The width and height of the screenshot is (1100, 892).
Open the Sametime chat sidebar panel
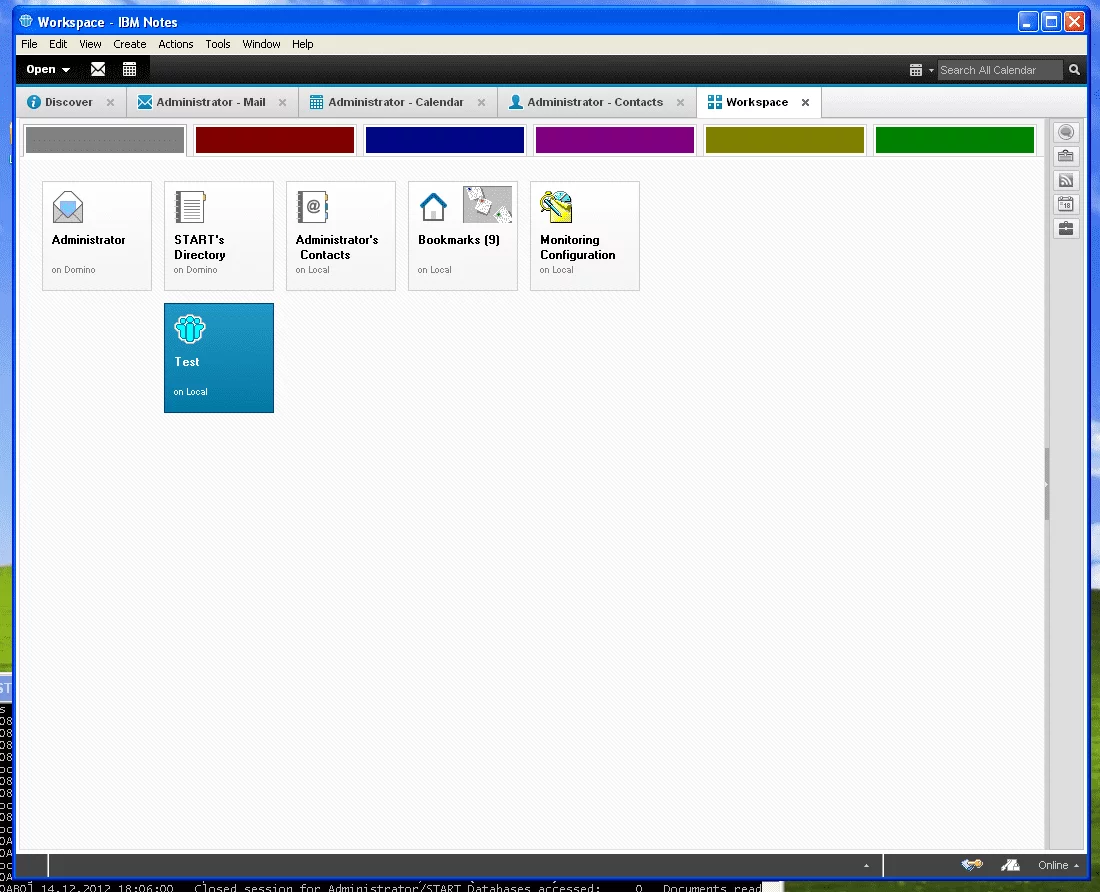click(1066, 133)
